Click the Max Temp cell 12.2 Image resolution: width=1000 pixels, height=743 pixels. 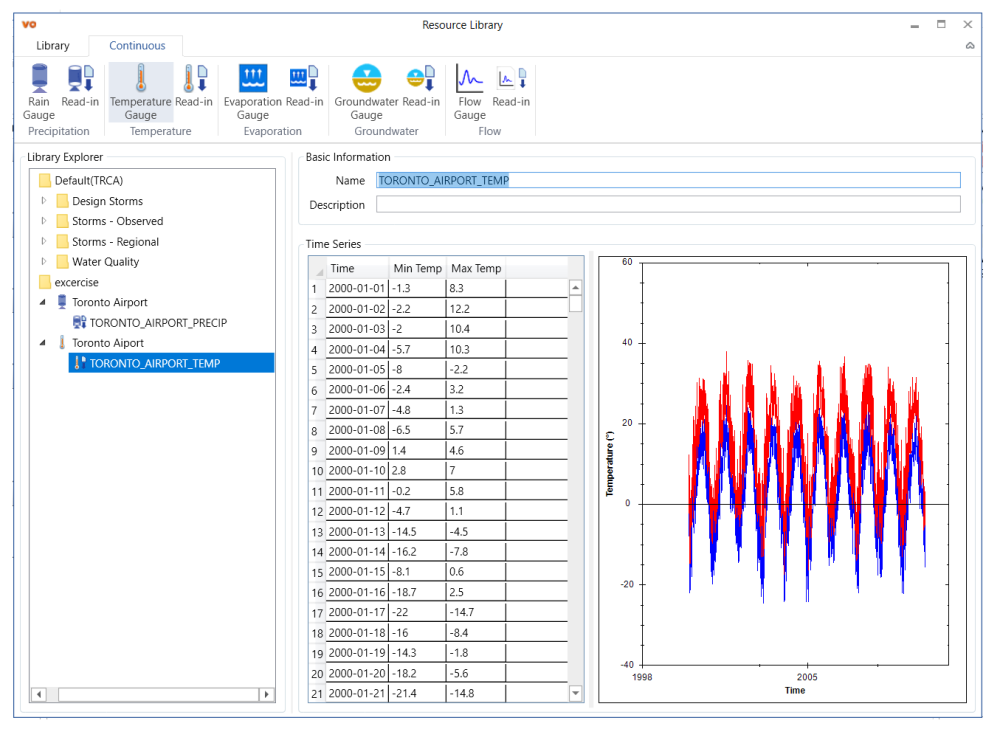(x=476, y=309)
